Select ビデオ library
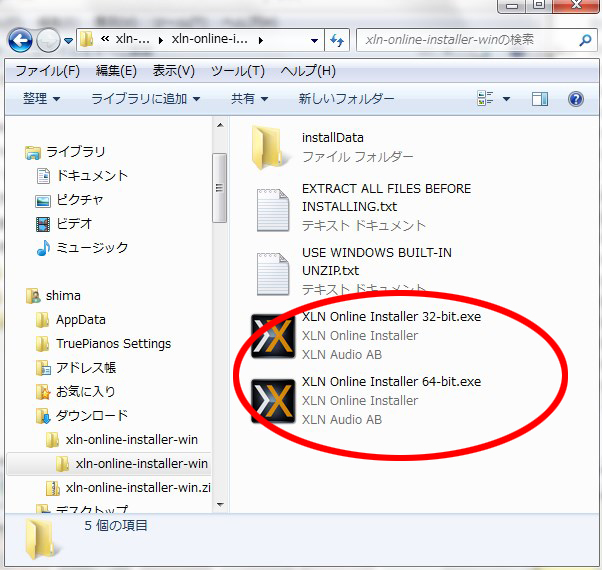This screenshot has width=602, height=570. pyautogui.click(x=74, y=223)
